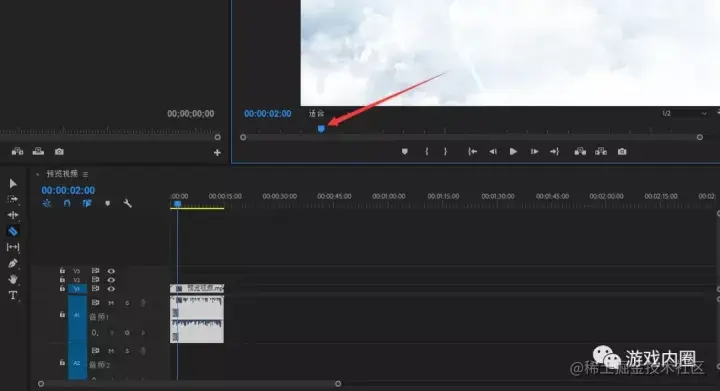Image resolution: width=720 pixels, height=391 pixels.
Task: Toggle lock on track V3
Action: [62, 271]
